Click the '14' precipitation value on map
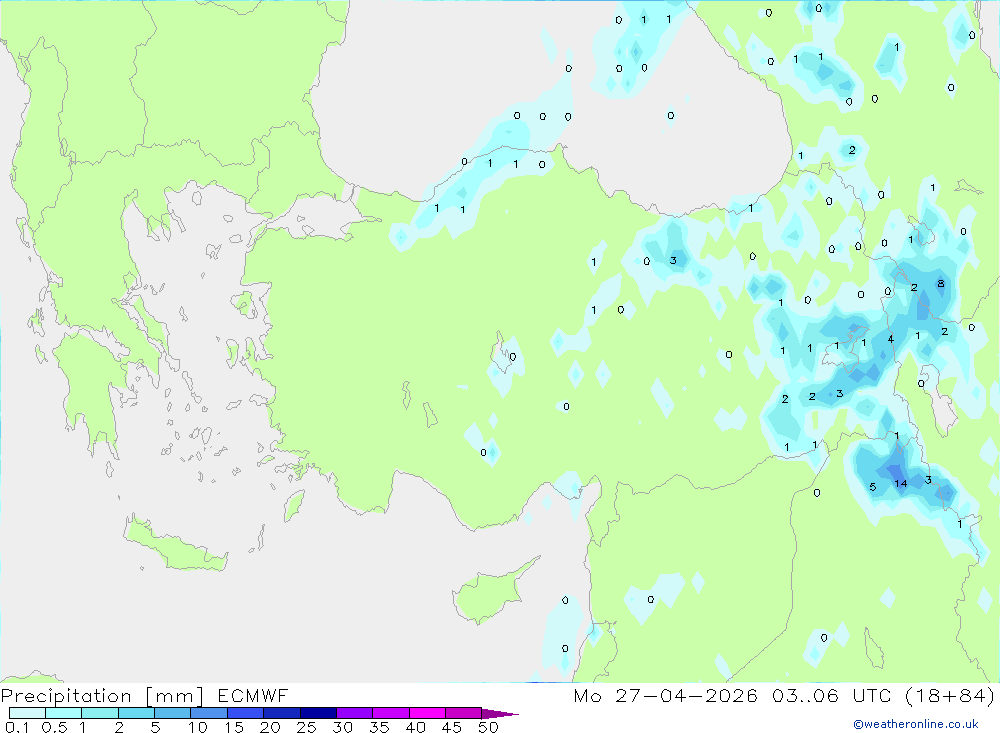The image size is (1000, 733). click(x=901, y=484)
